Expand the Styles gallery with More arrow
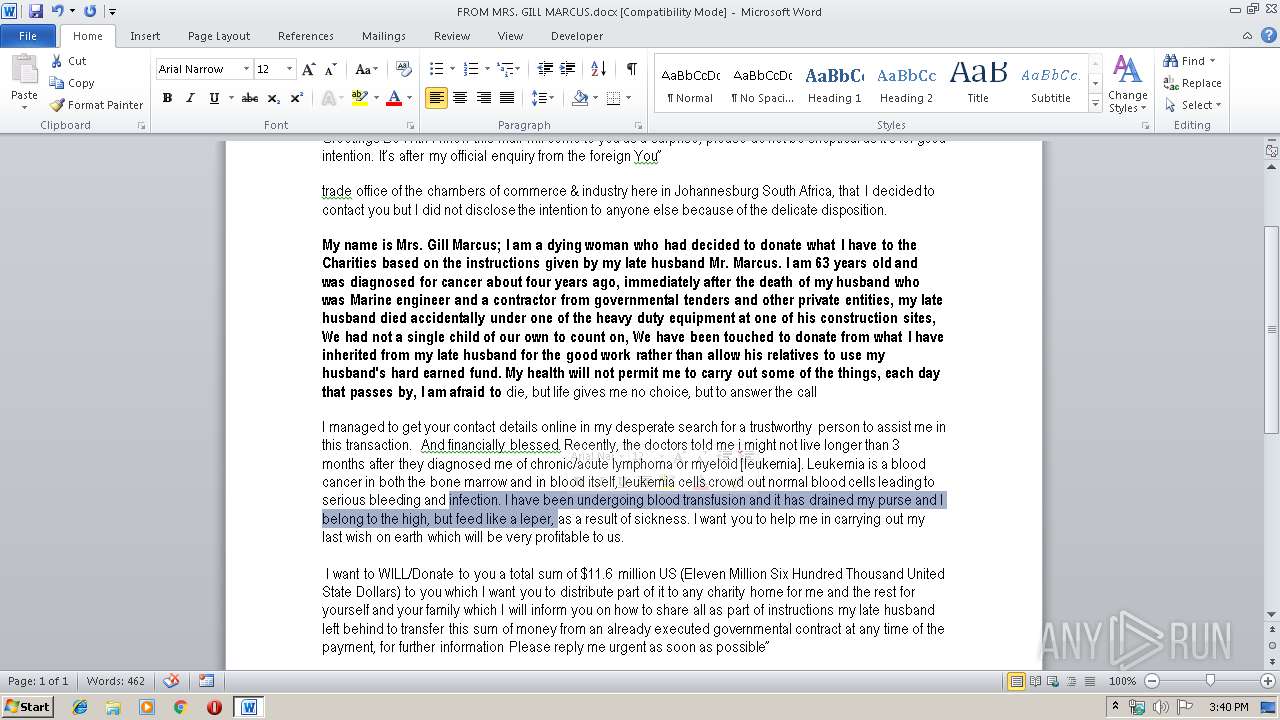Viewport: 1280px width, 720px height. click(x=1096, y=105)
